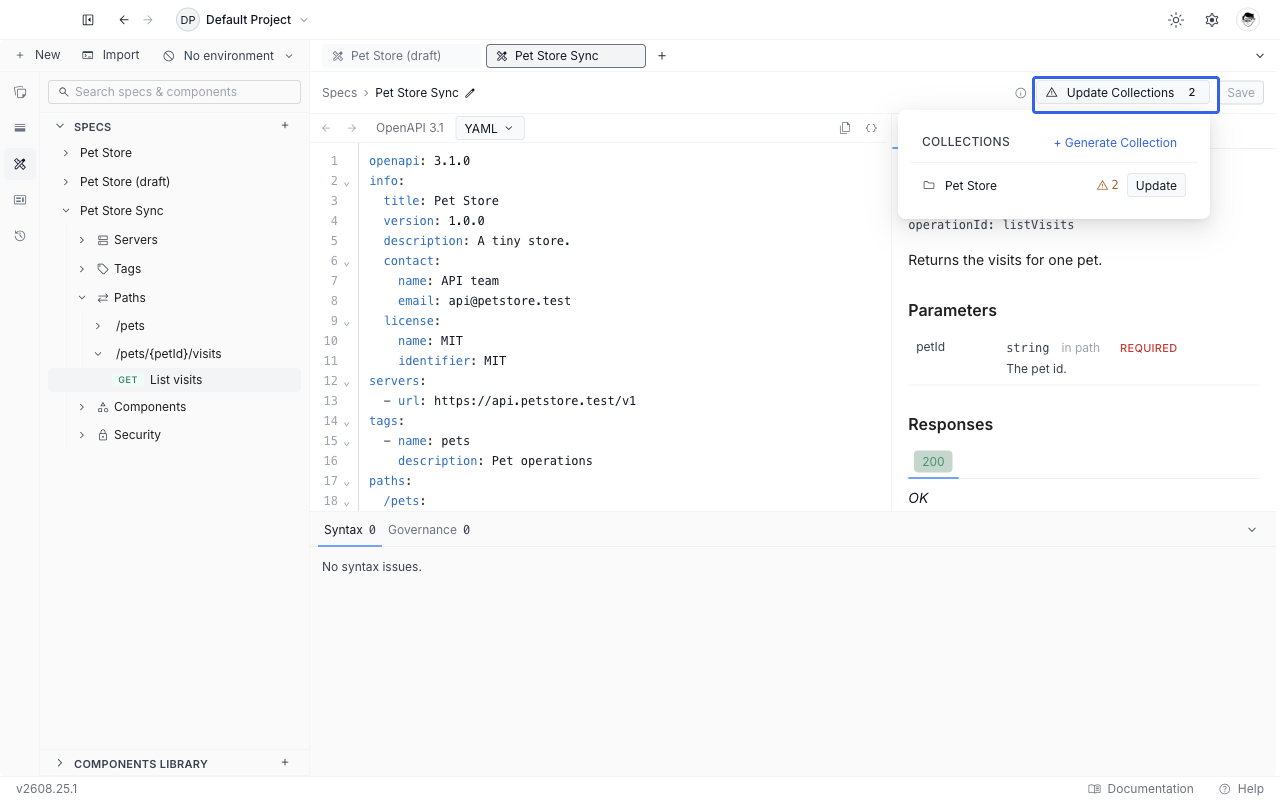The height and width of the screenshot is (800, 1280).
Task: Click the Generate Collection link
Action: (x=1115, y=143)
